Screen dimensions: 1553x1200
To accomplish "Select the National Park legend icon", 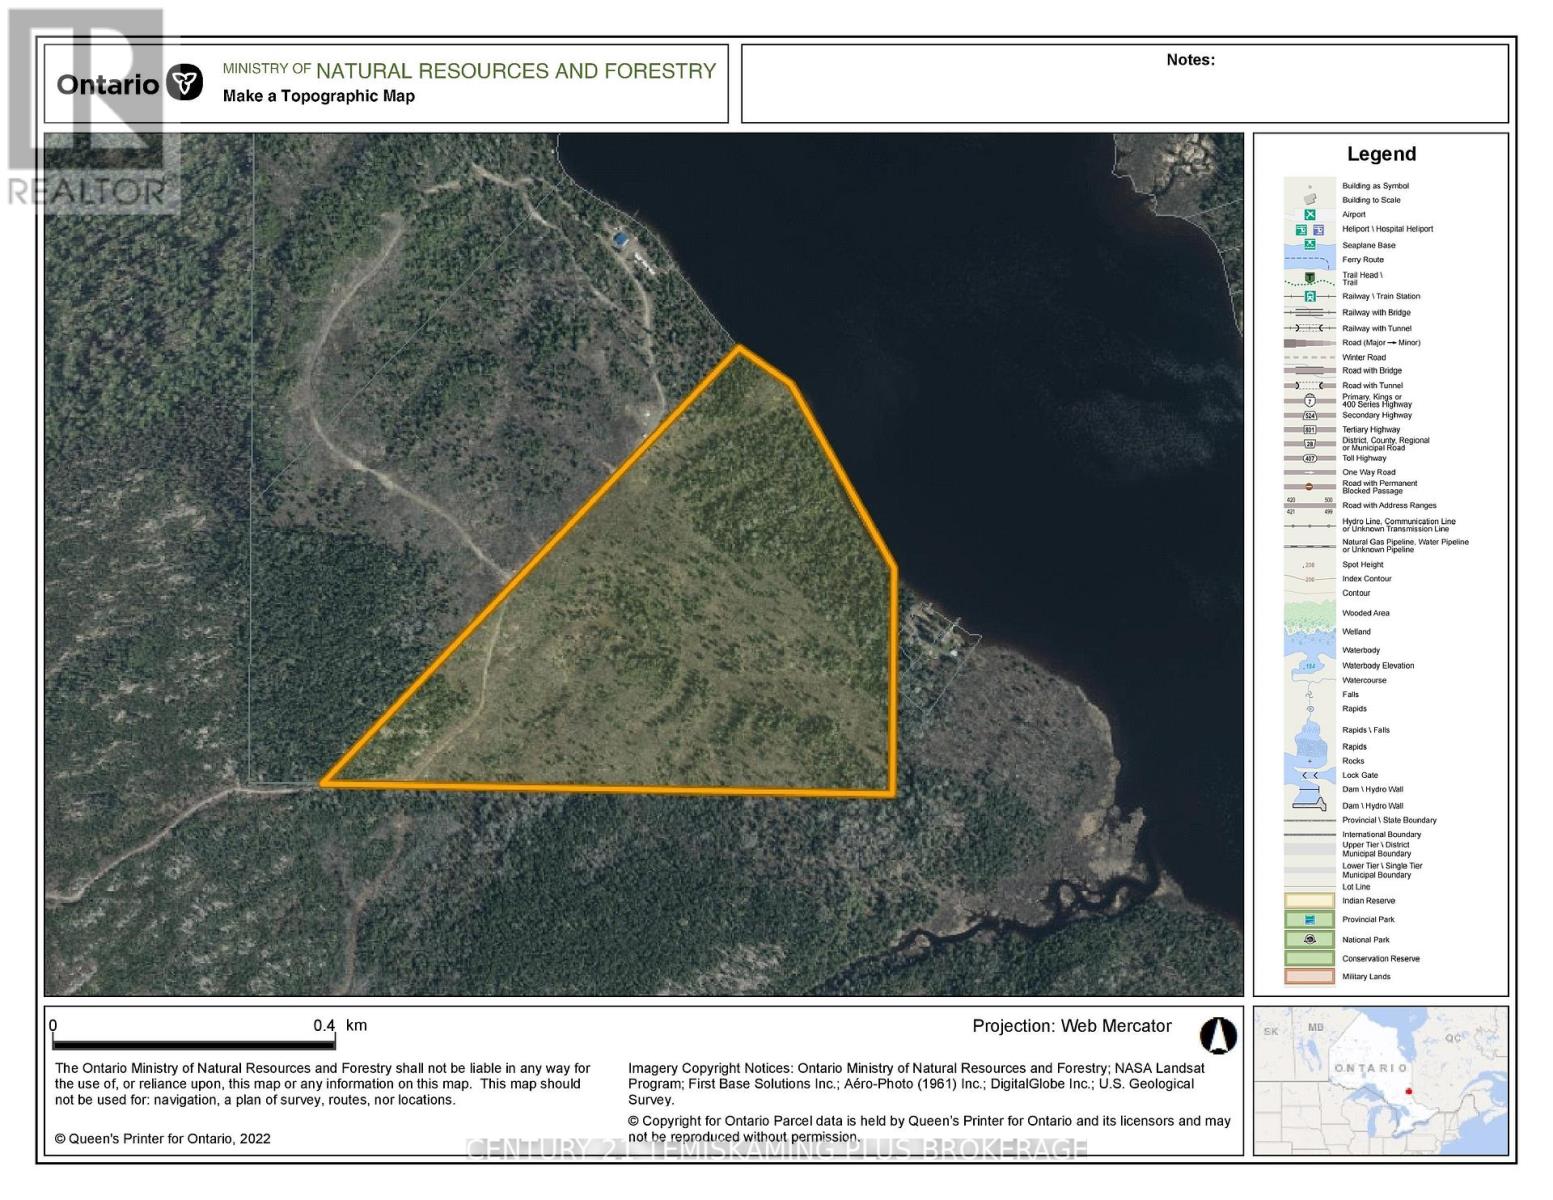I will pos(1309,940).
